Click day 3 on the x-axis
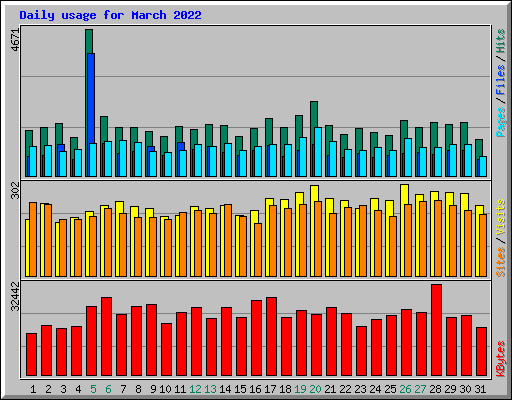This screenshot has height=400, width=512. [63, 389]
